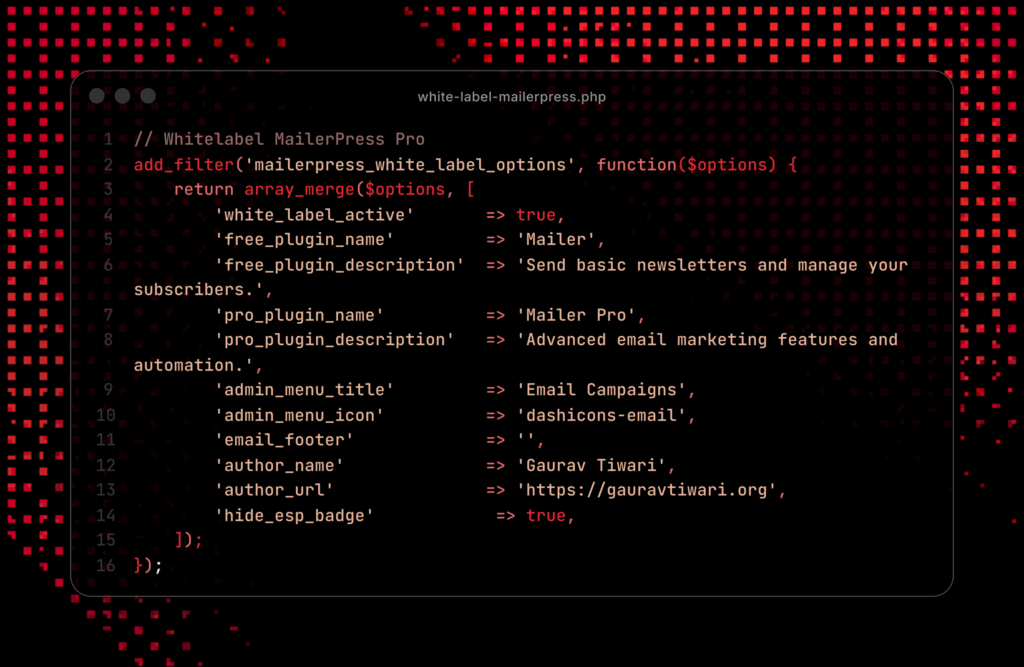
Task: Click the first gray window dot
Action: [97, 96]
